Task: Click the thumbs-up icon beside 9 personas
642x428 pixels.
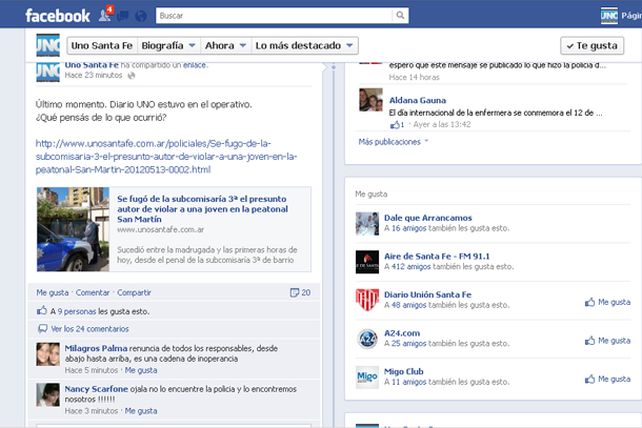Action: (42, 310)
